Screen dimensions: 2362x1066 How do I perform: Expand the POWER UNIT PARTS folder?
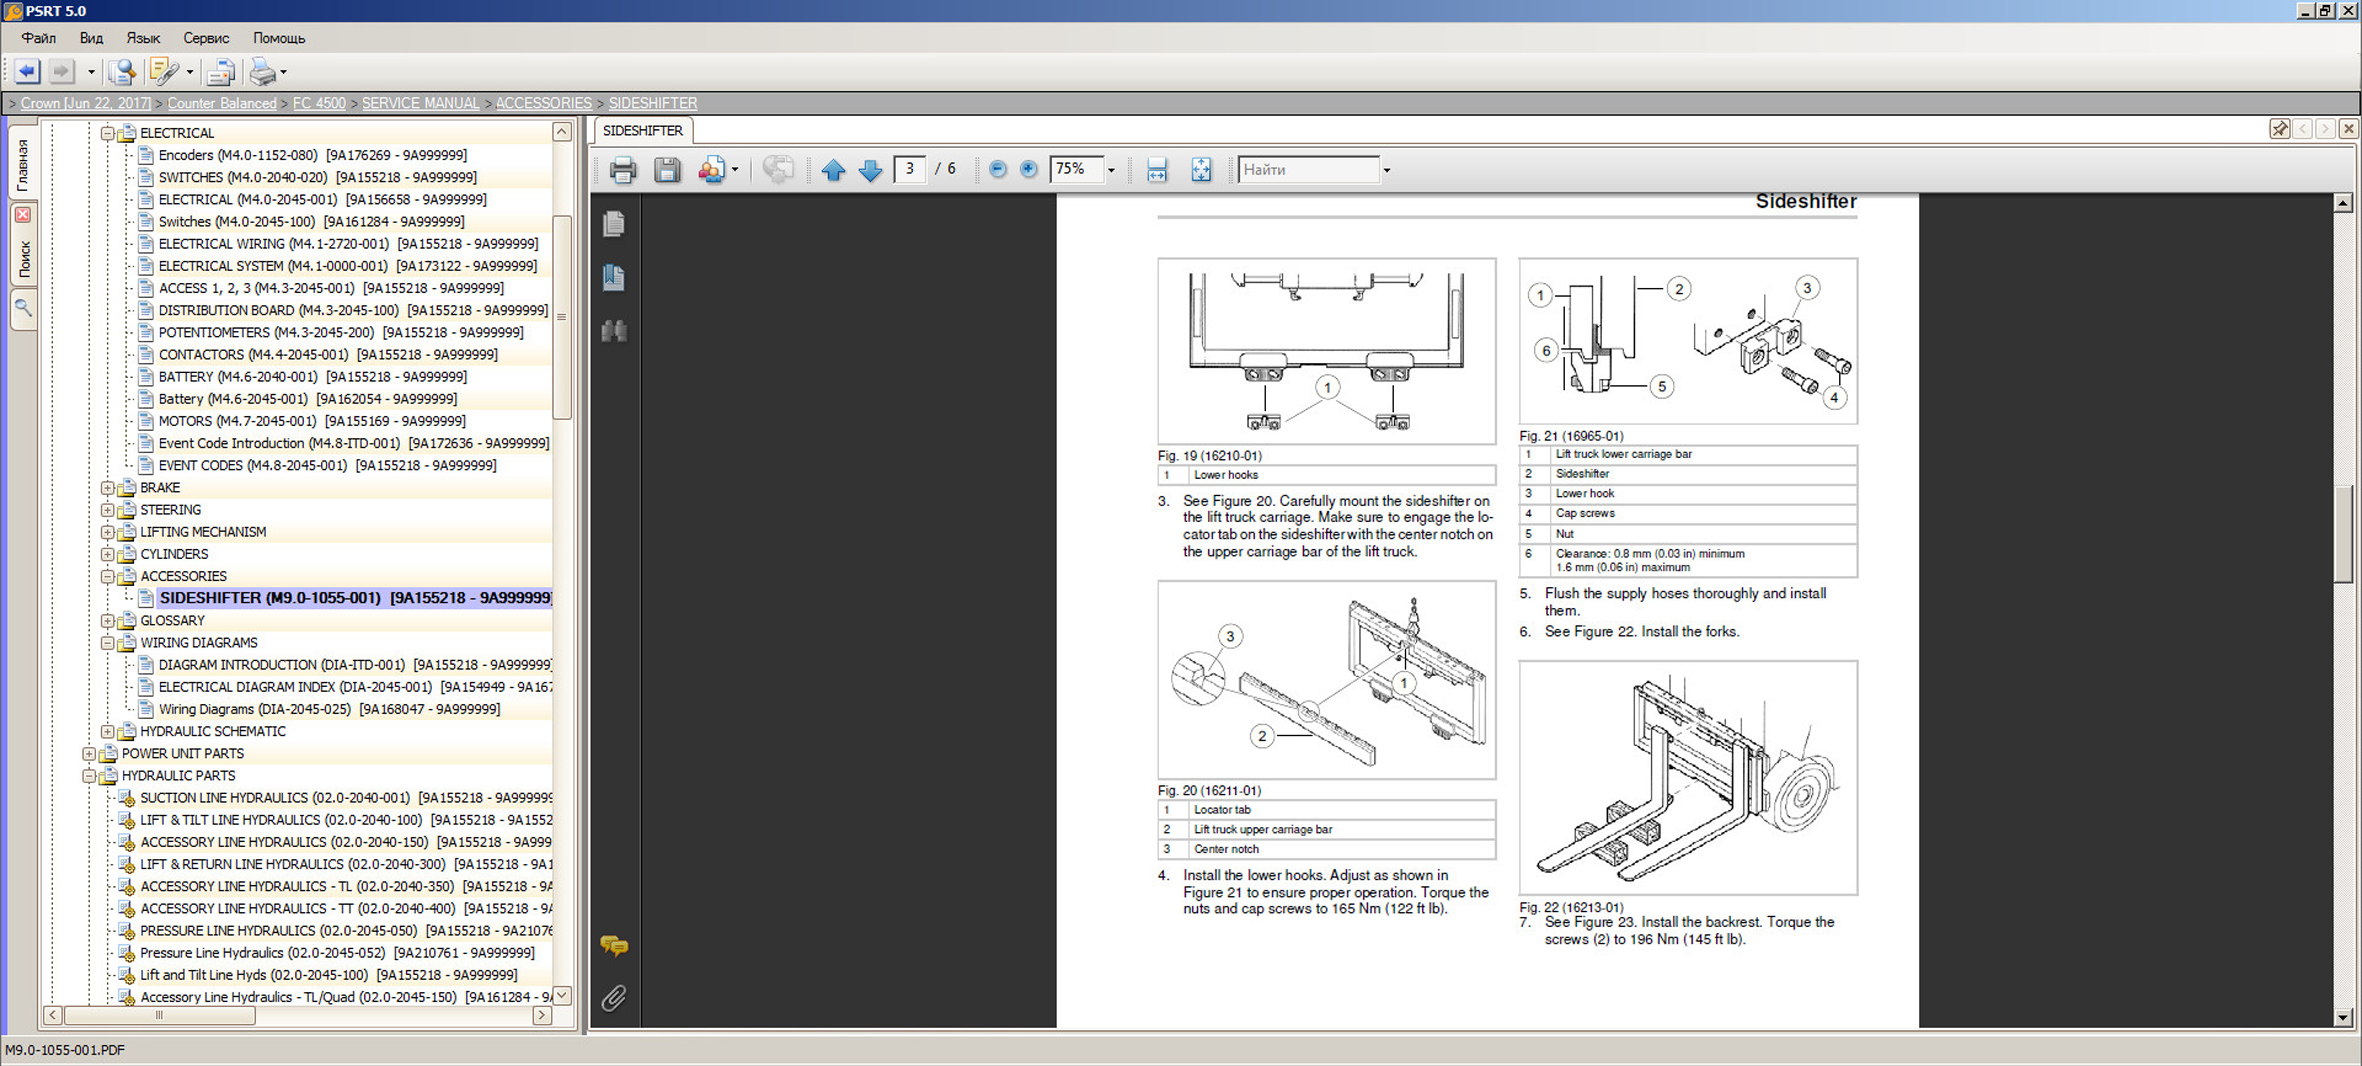tap(89, 754)
